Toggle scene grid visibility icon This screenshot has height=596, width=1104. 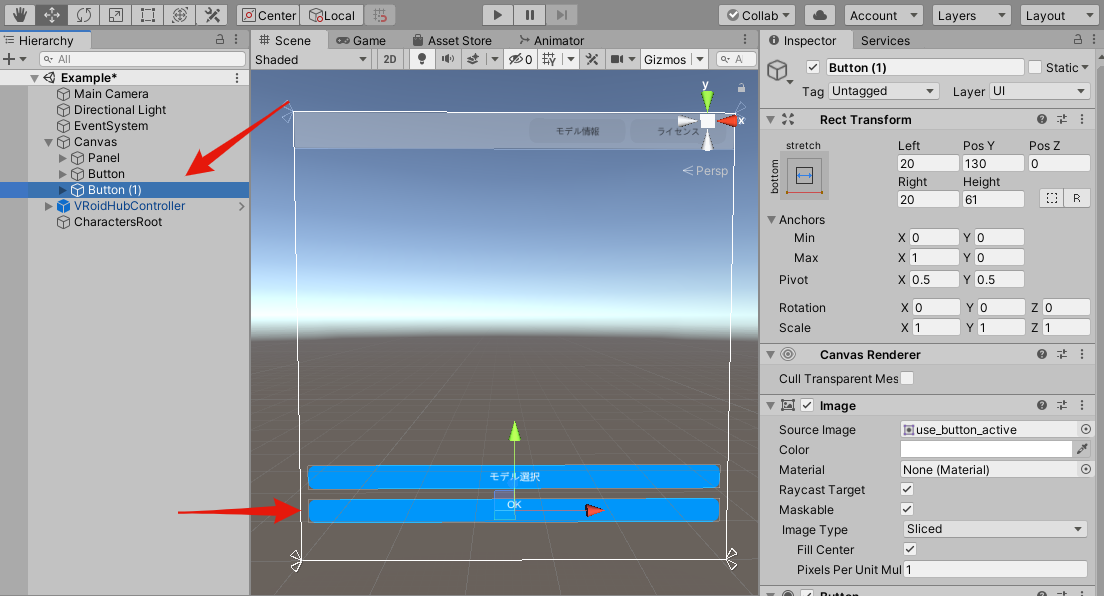tap(549, 59)
